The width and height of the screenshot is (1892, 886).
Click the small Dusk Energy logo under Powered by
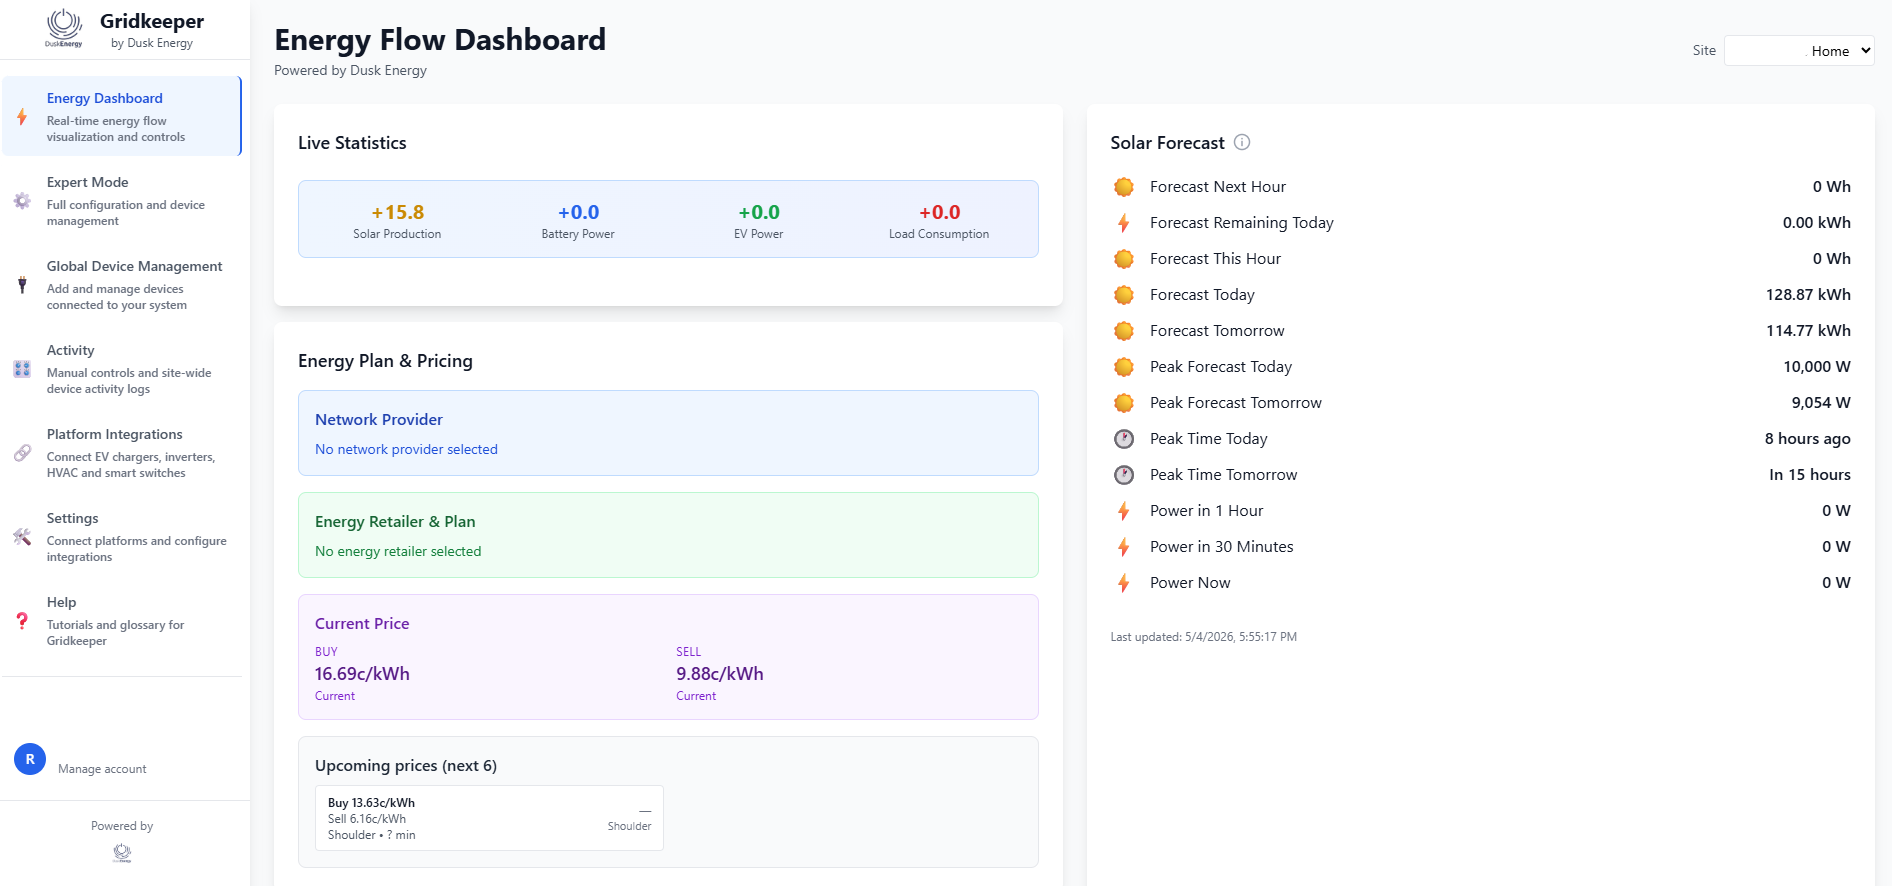(x=122, y=853)
